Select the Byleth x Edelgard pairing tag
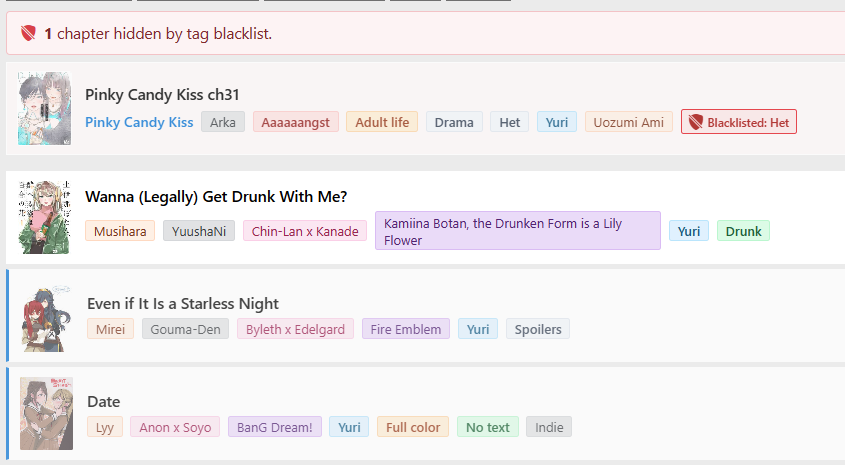This screenshot has width=845, height=465. (x=295, y=329)
